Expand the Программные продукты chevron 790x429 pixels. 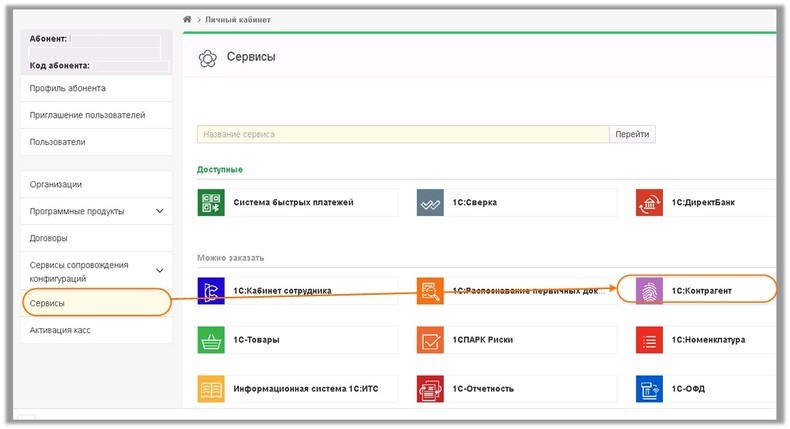tap(160, 211)
